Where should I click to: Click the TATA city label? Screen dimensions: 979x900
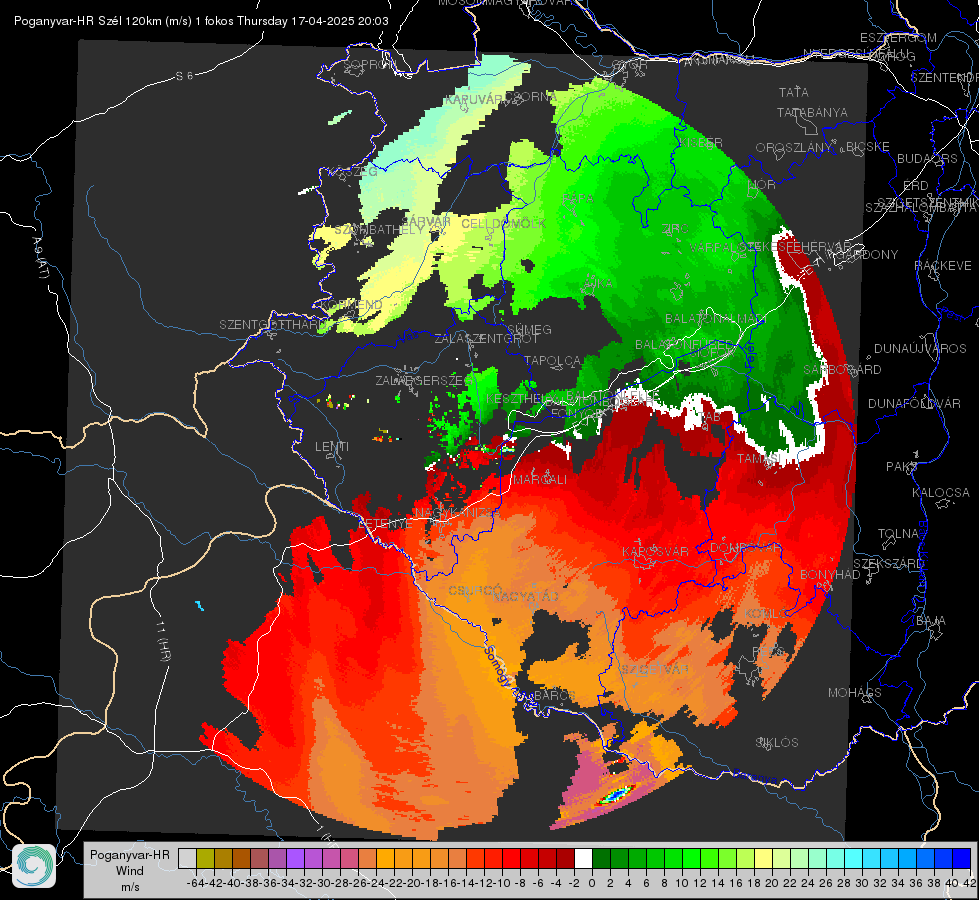coord(794,92)
